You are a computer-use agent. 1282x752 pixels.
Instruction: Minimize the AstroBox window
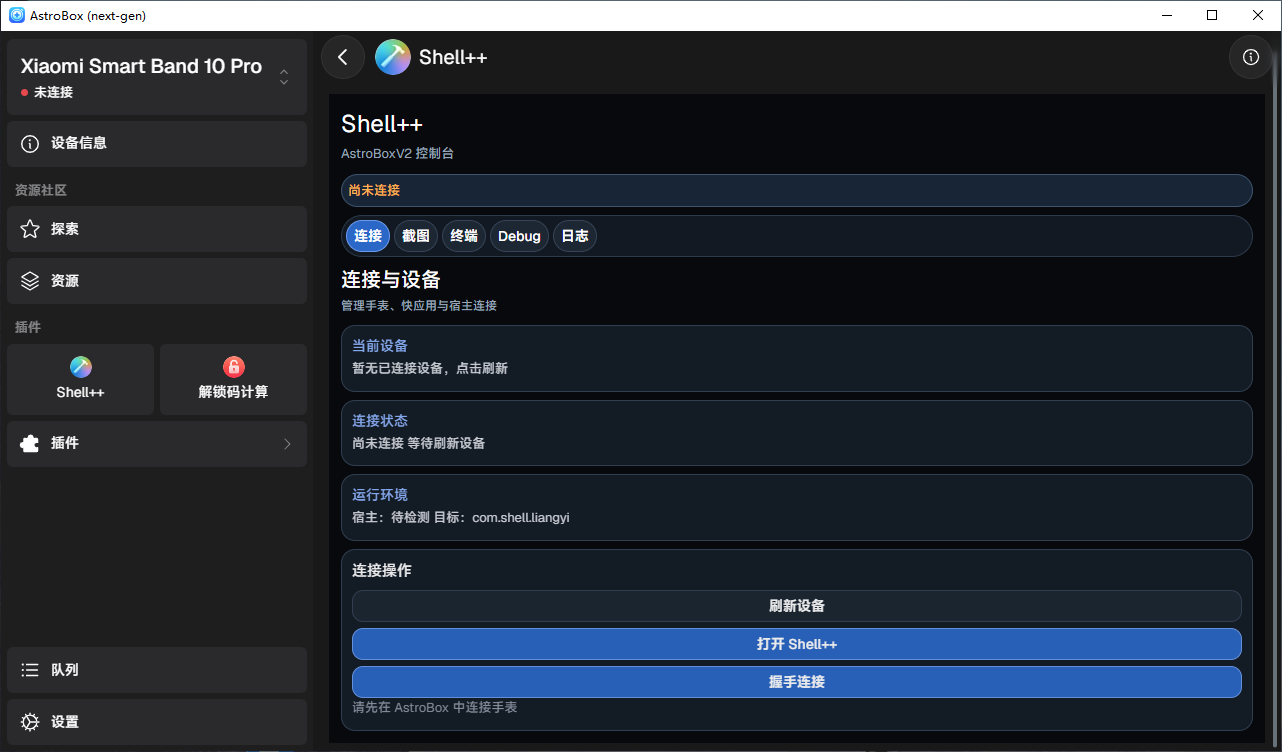pos(1166,15)
